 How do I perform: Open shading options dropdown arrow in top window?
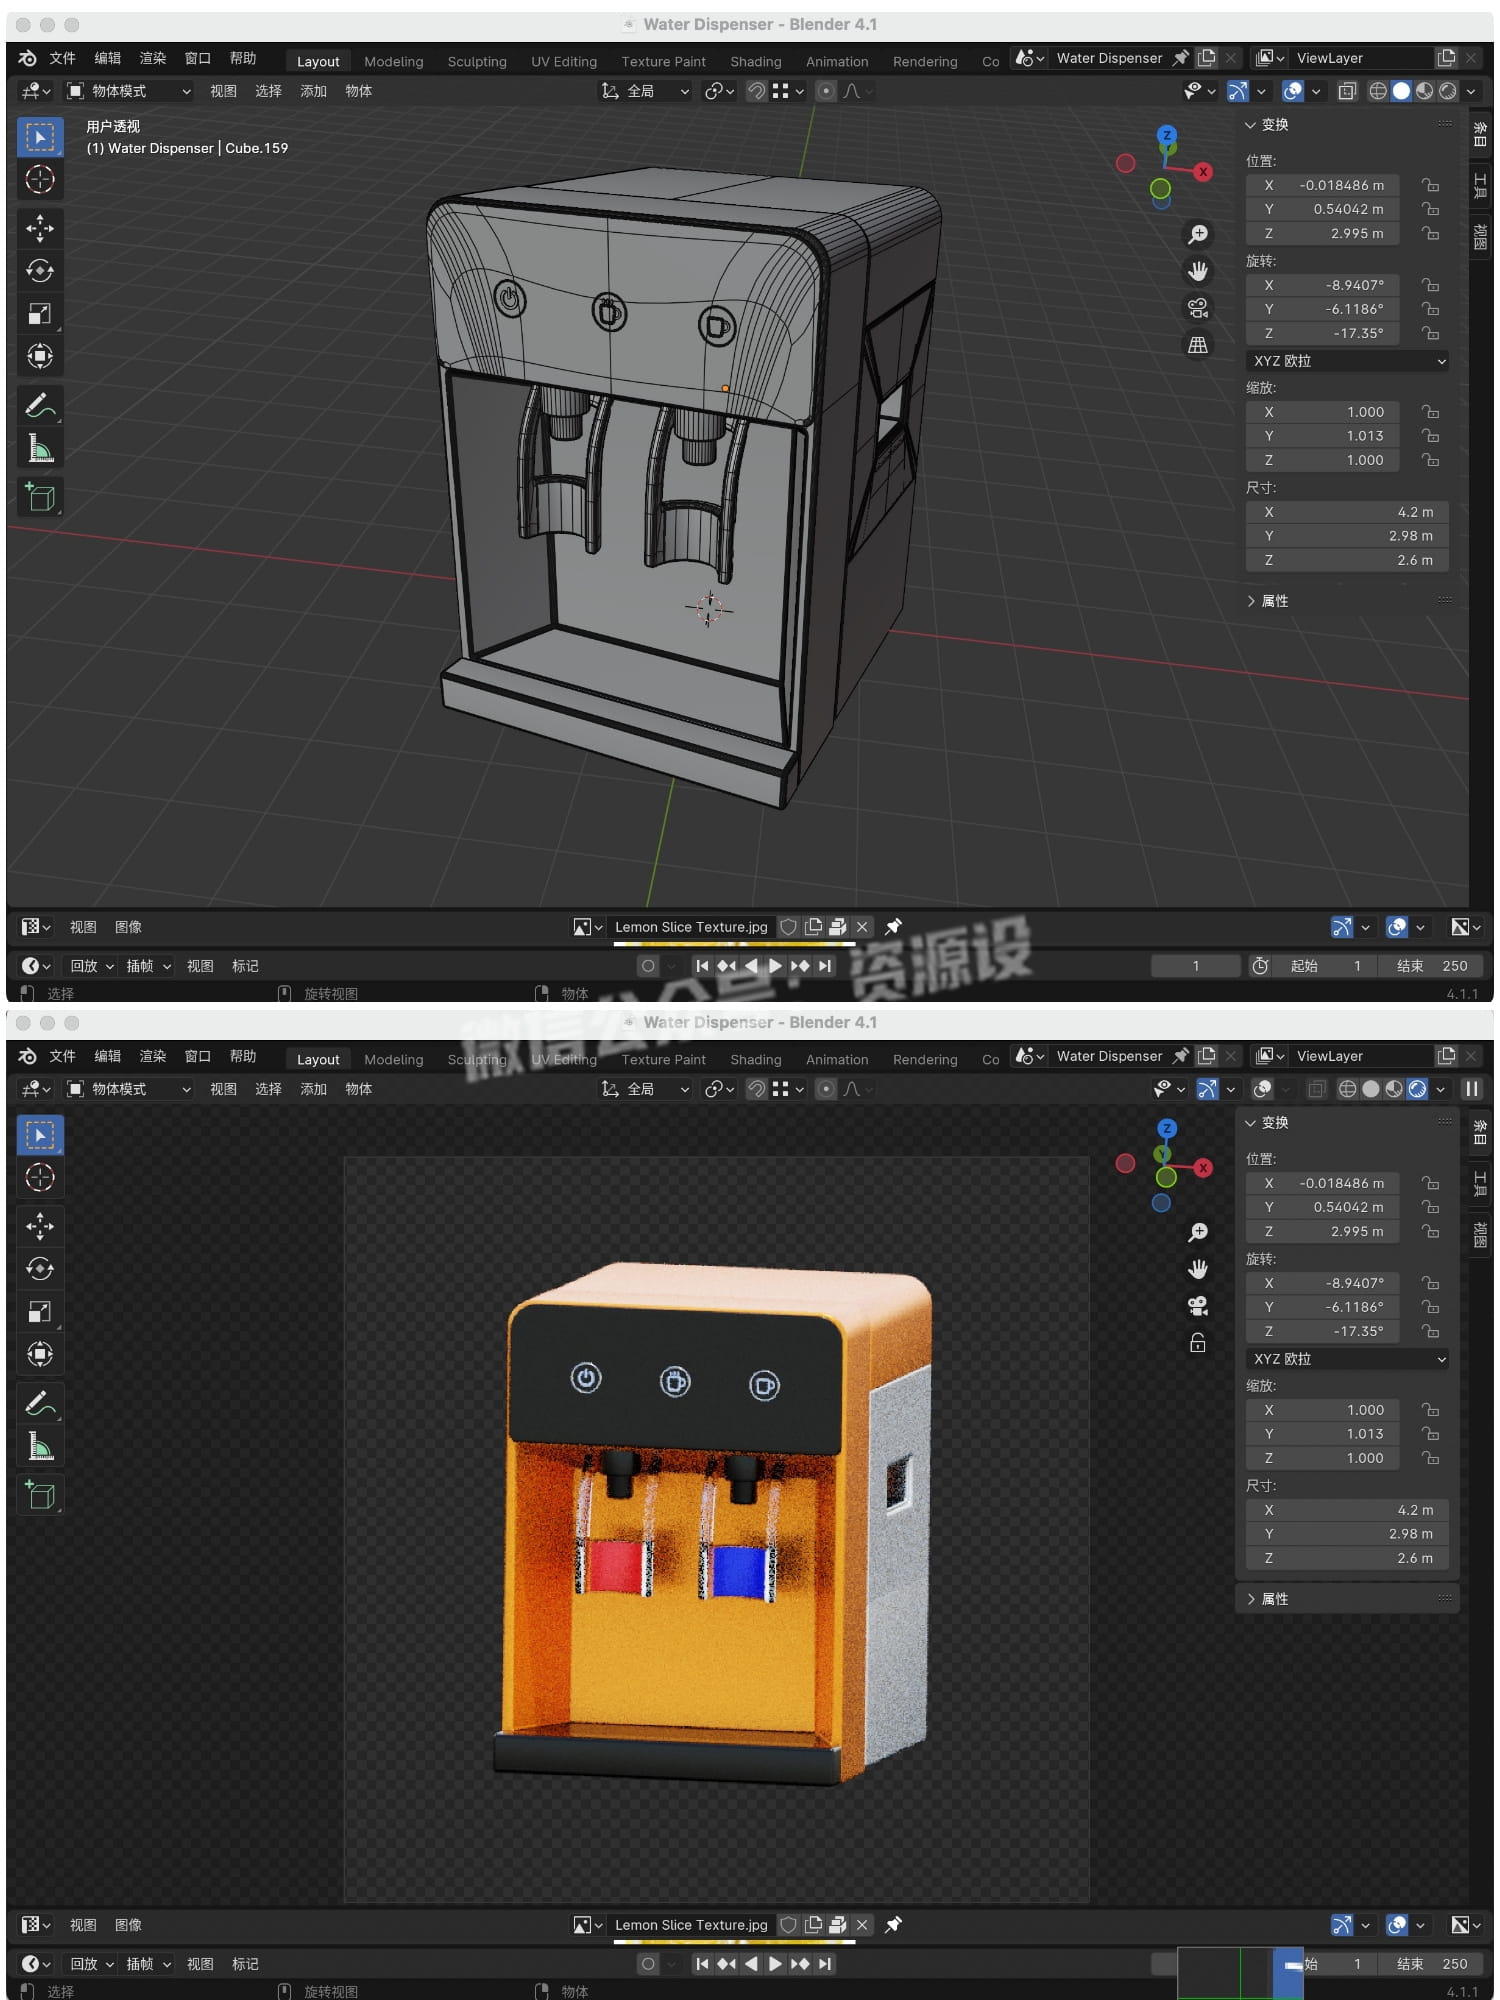click(1471, 91)
